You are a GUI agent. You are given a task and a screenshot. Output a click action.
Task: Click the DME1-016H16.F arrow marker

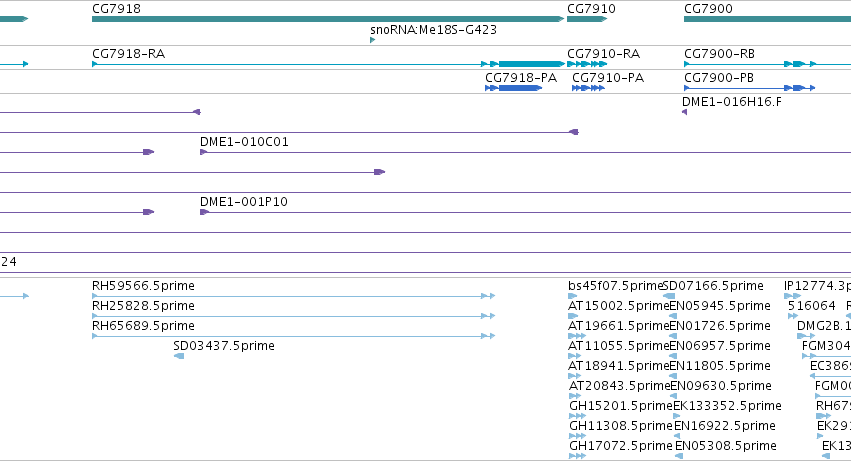684,112
